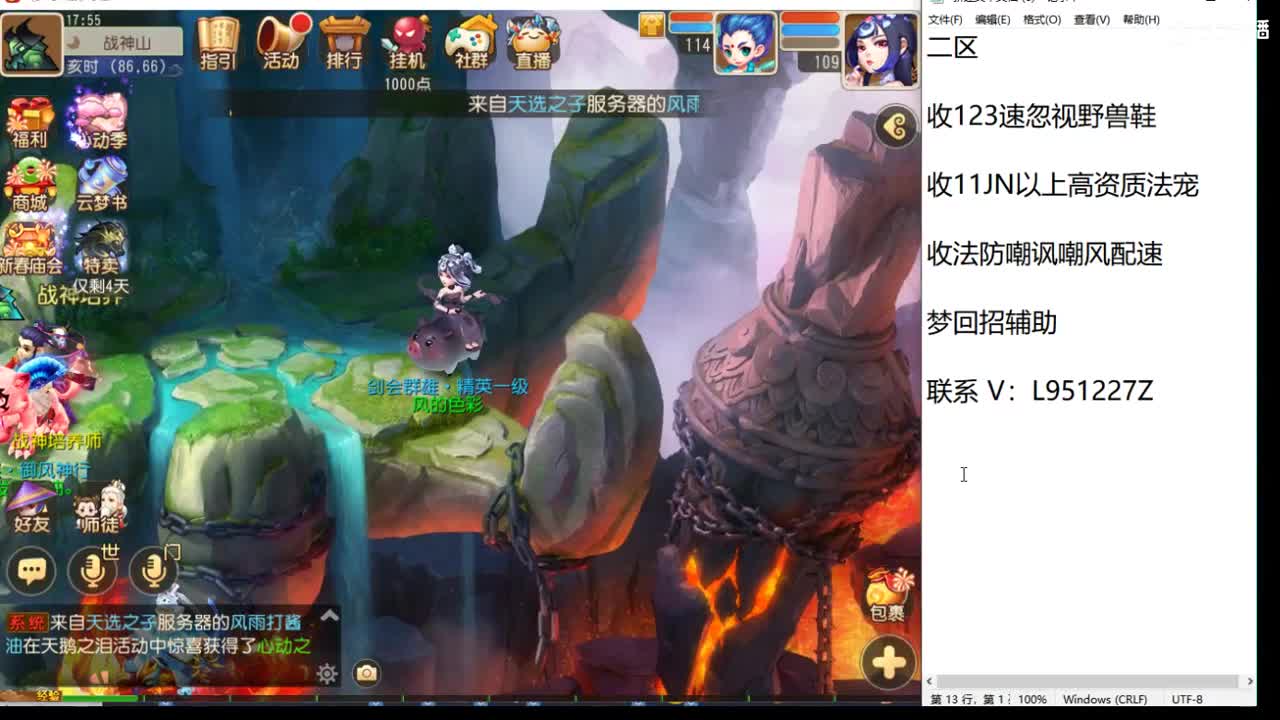Collapse the side panel with gold swirl button
The width and height of the screenshot is (1280, 720).
click(896, 127)
